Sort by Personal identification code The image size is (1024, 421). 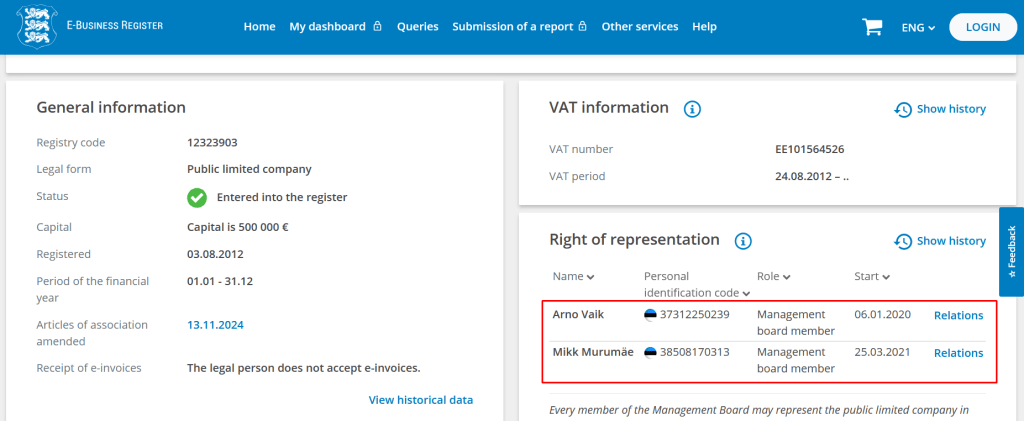pos(695,285)
